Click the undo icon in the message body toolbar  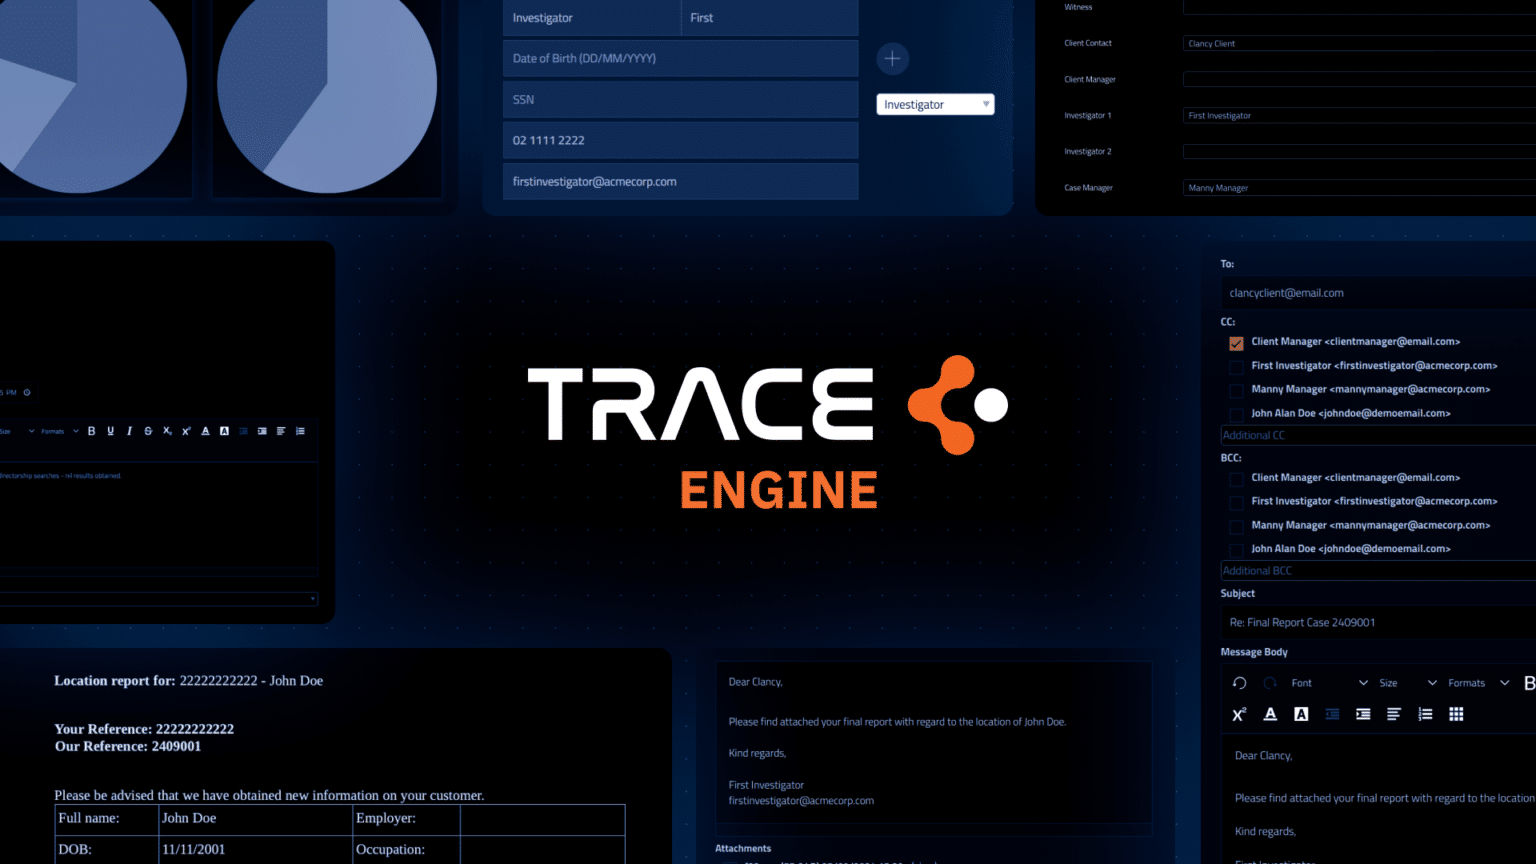tap(1239, 682)
